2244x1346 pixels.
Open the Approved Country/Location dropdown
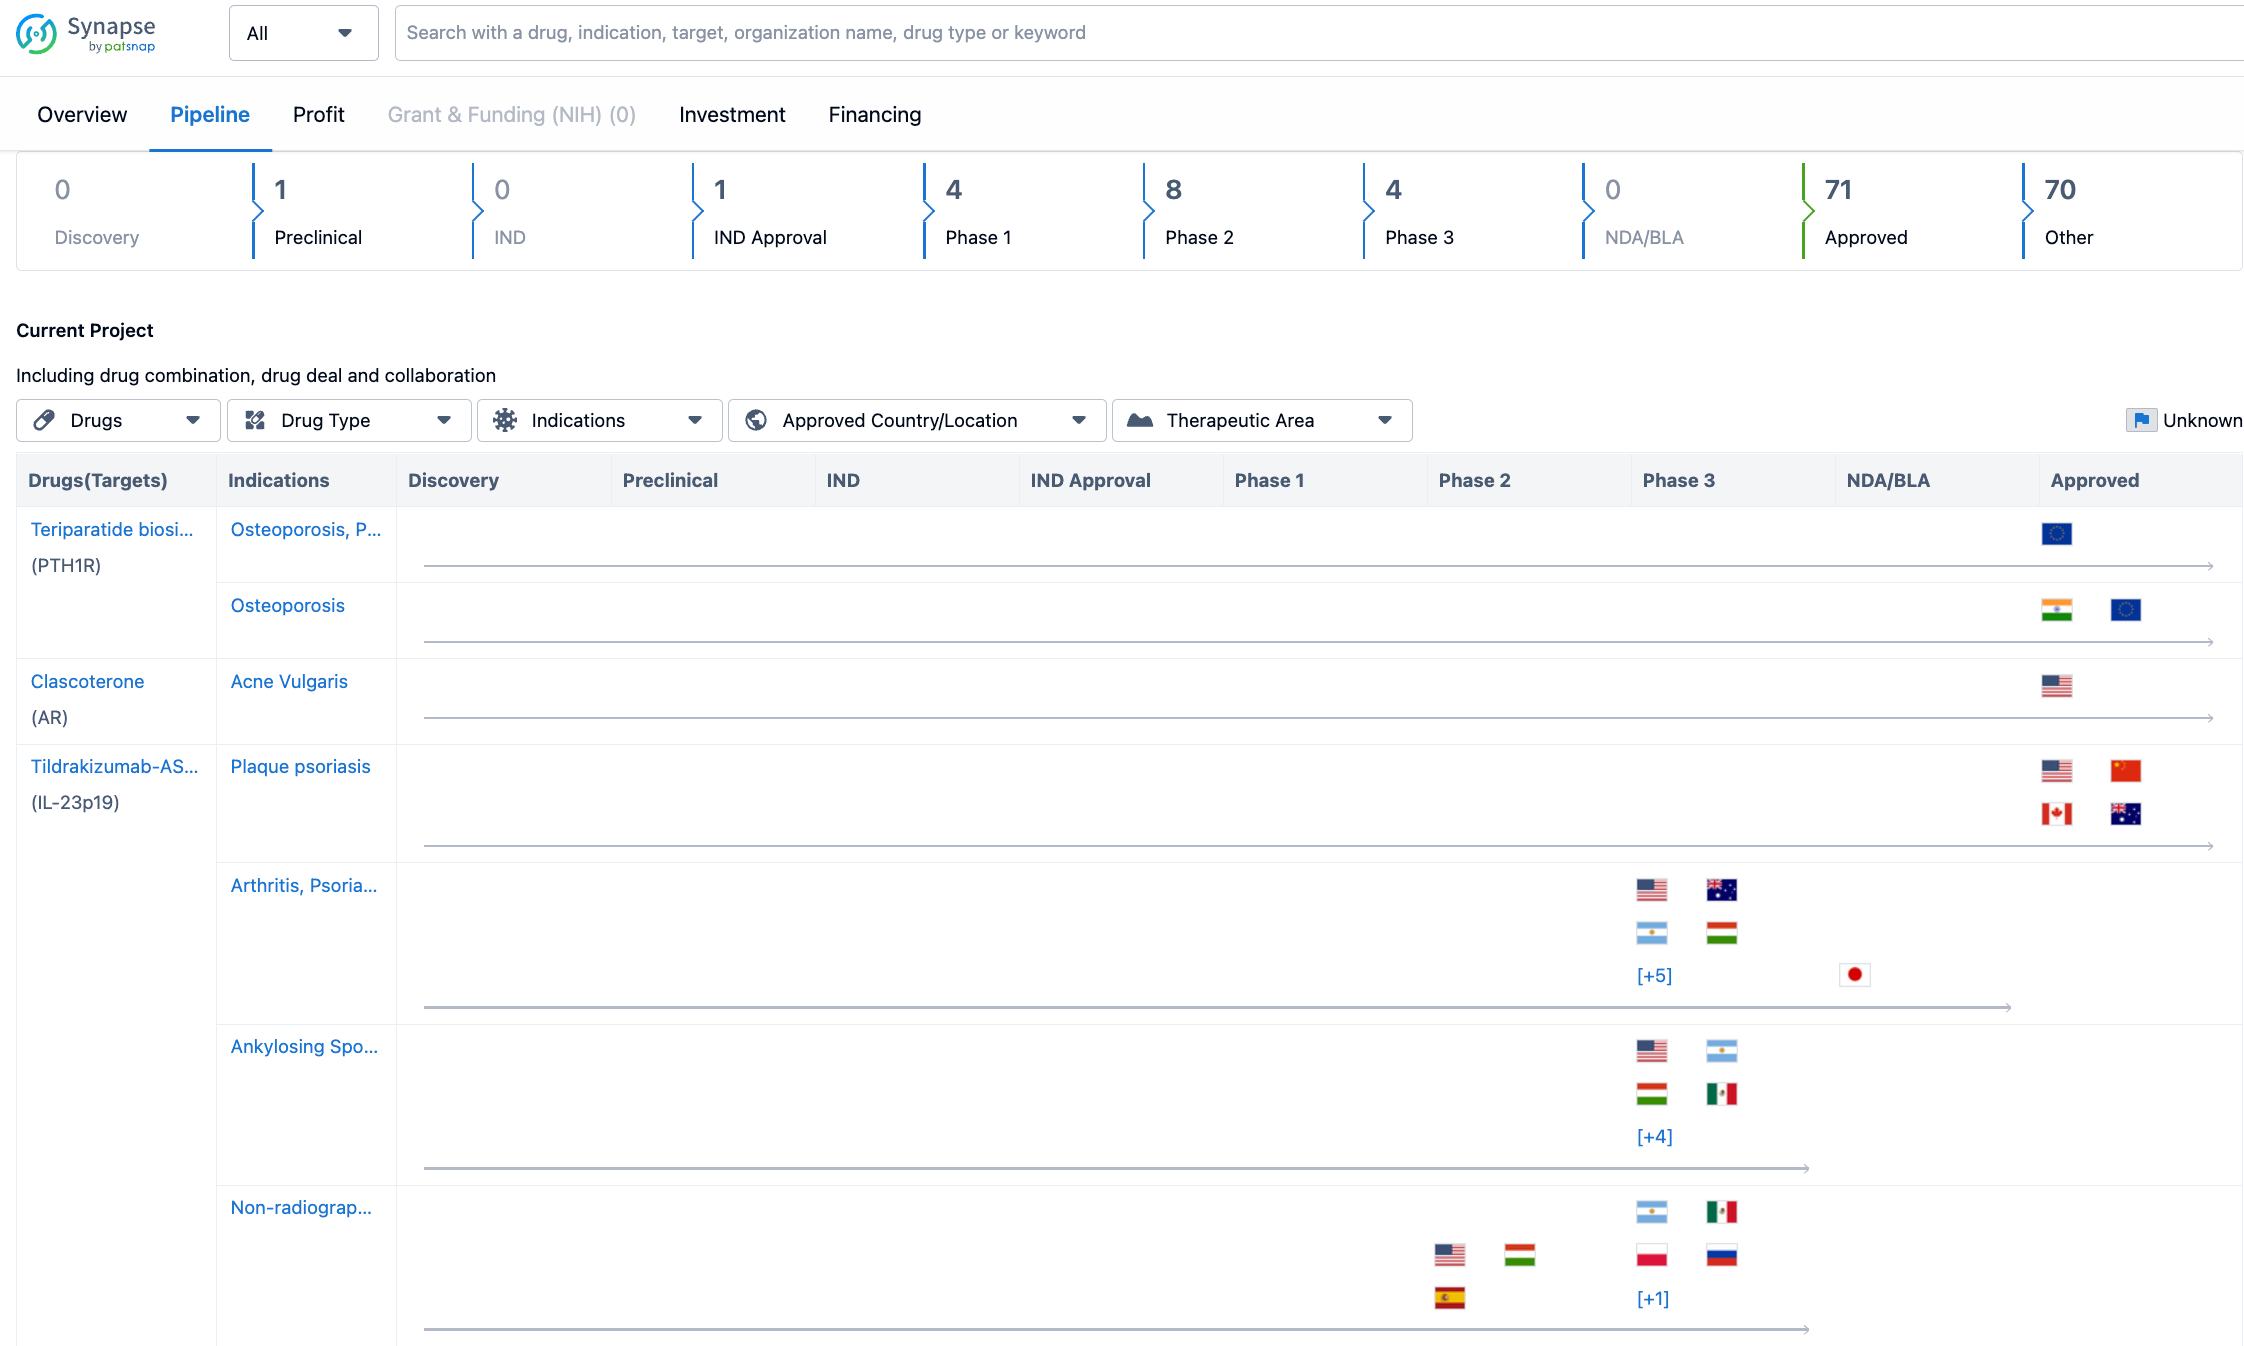916,421
